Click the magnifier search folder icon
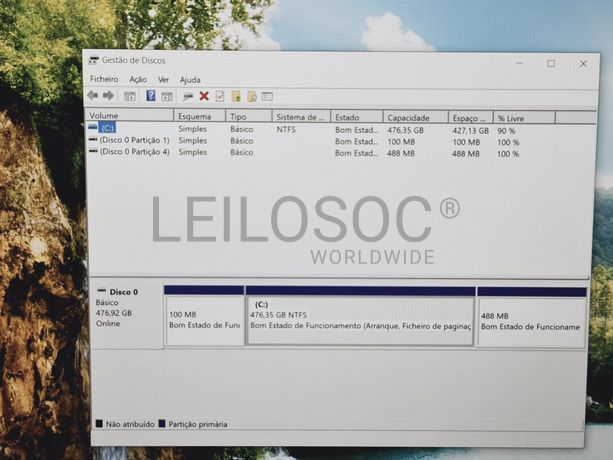 [x=252, y=96]
